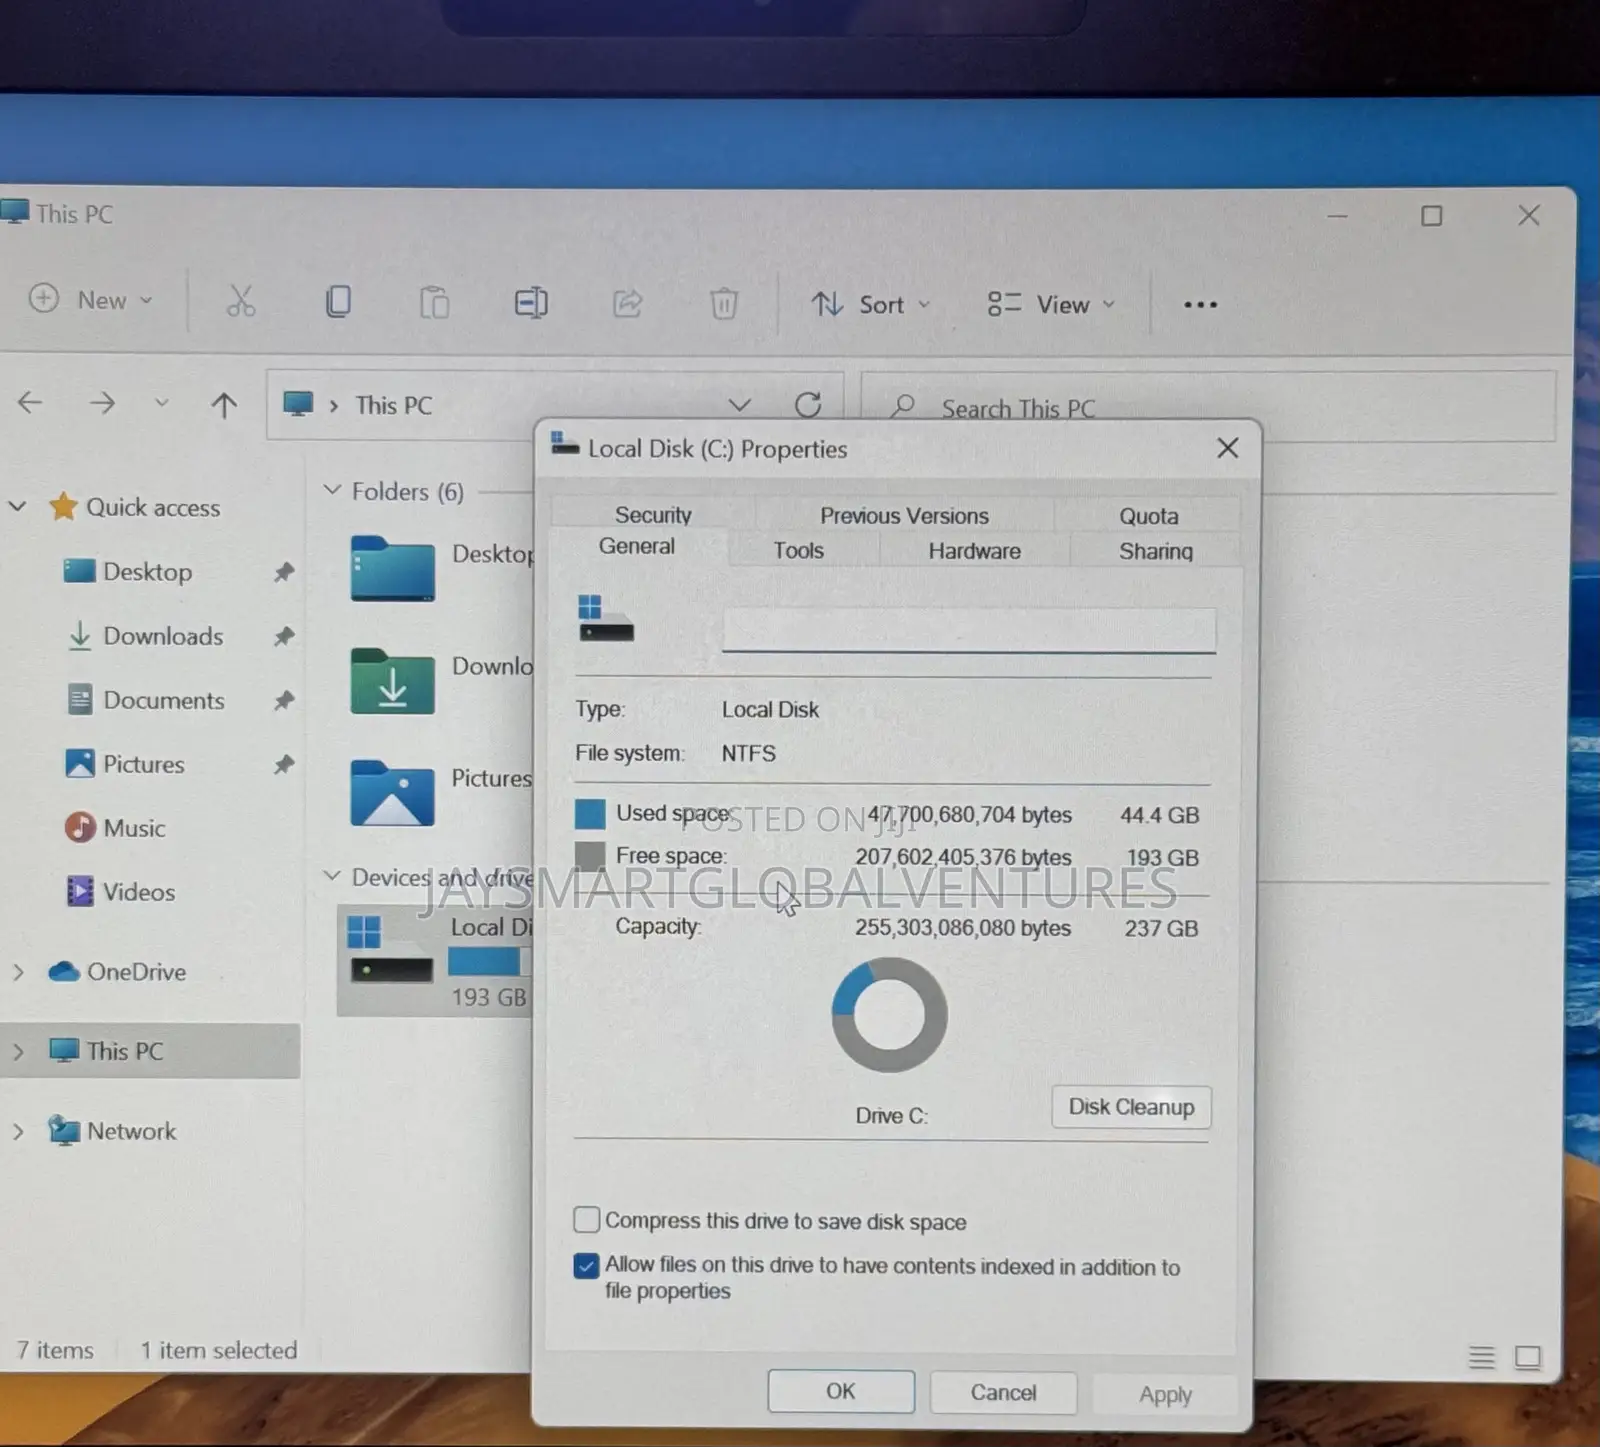The width and height of the screenshot is (1600, 1447).
Task: Open the Desktop folder icon in Folders
Action: [x=392, y=568]
